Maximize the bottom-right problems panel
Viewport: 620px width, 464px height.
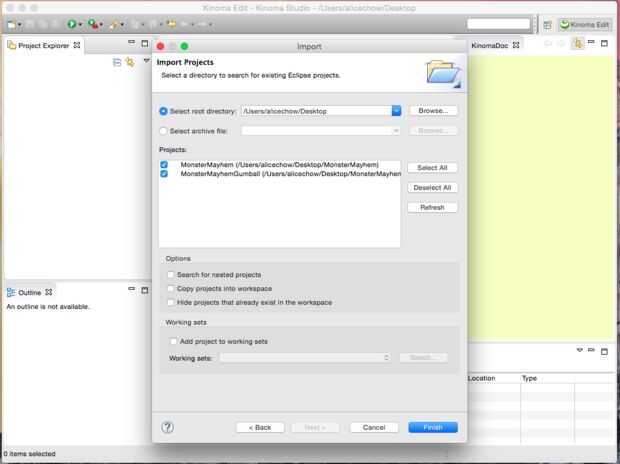coord(604,351)
